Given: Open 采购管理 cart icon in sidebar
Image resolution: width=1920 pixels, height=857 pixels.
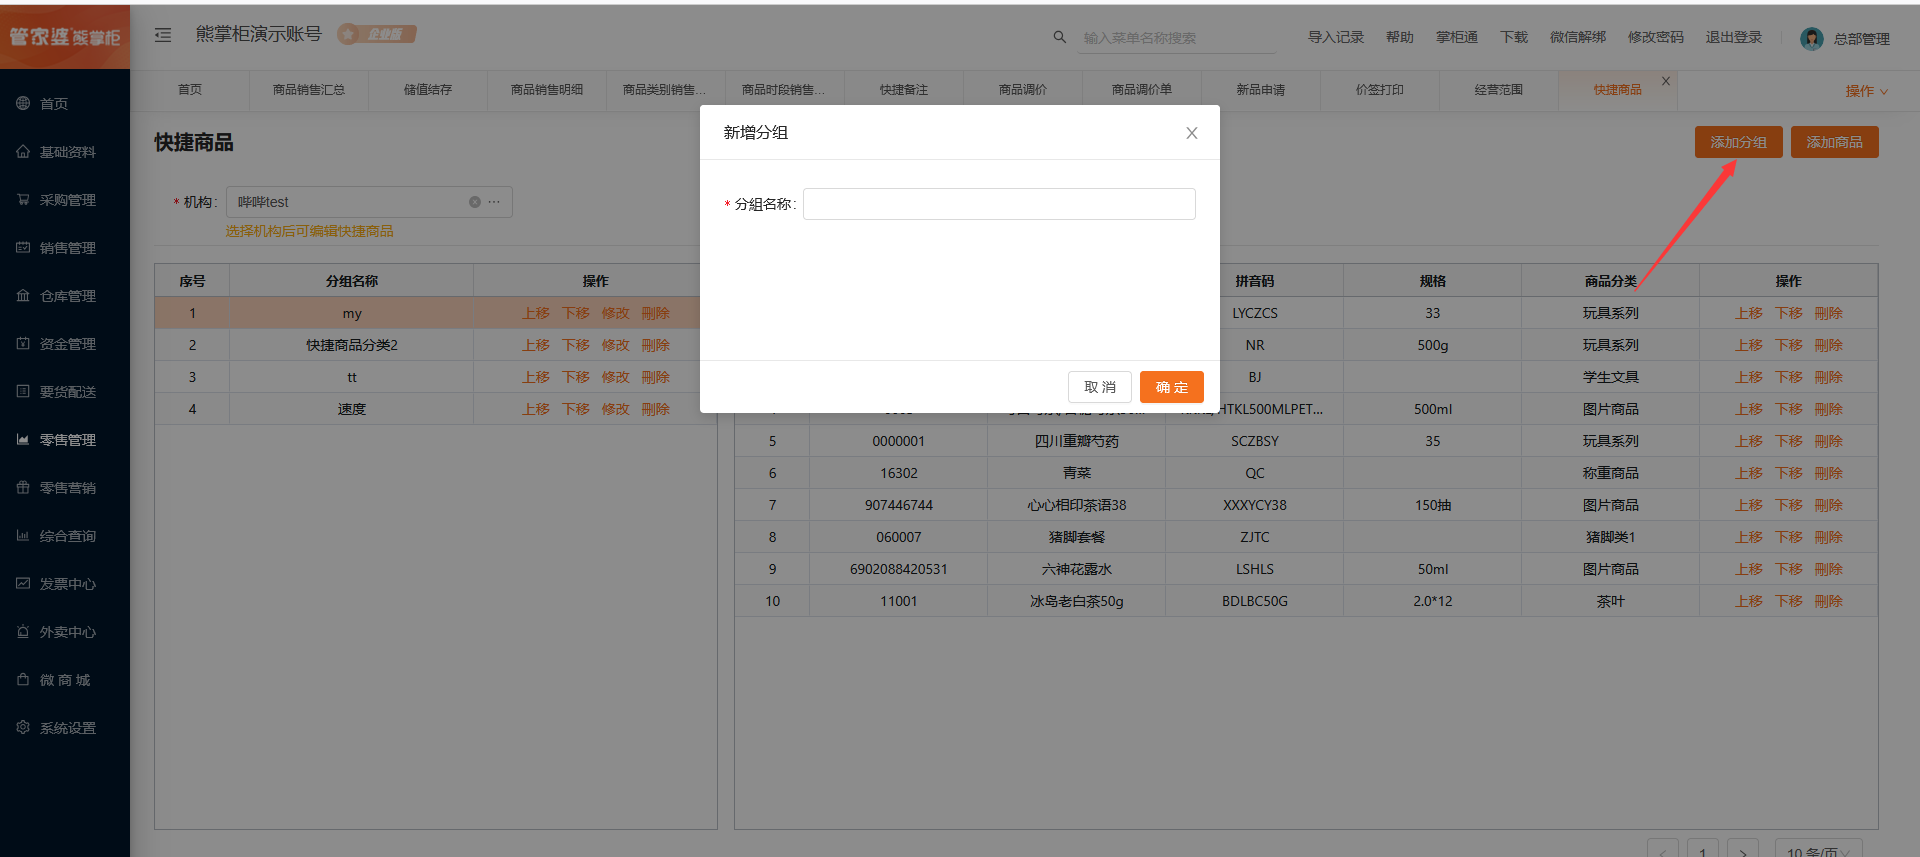Looking at the screenshot, I should (23, 199).
